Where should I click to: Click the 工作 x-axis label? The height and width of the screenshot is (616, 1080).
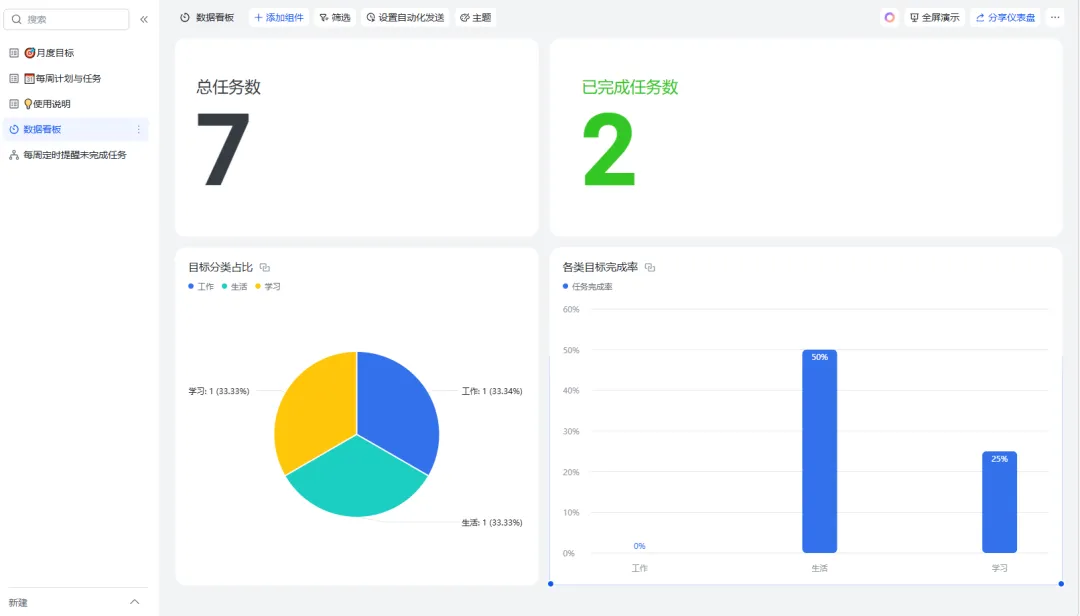(x=640, y=568)
